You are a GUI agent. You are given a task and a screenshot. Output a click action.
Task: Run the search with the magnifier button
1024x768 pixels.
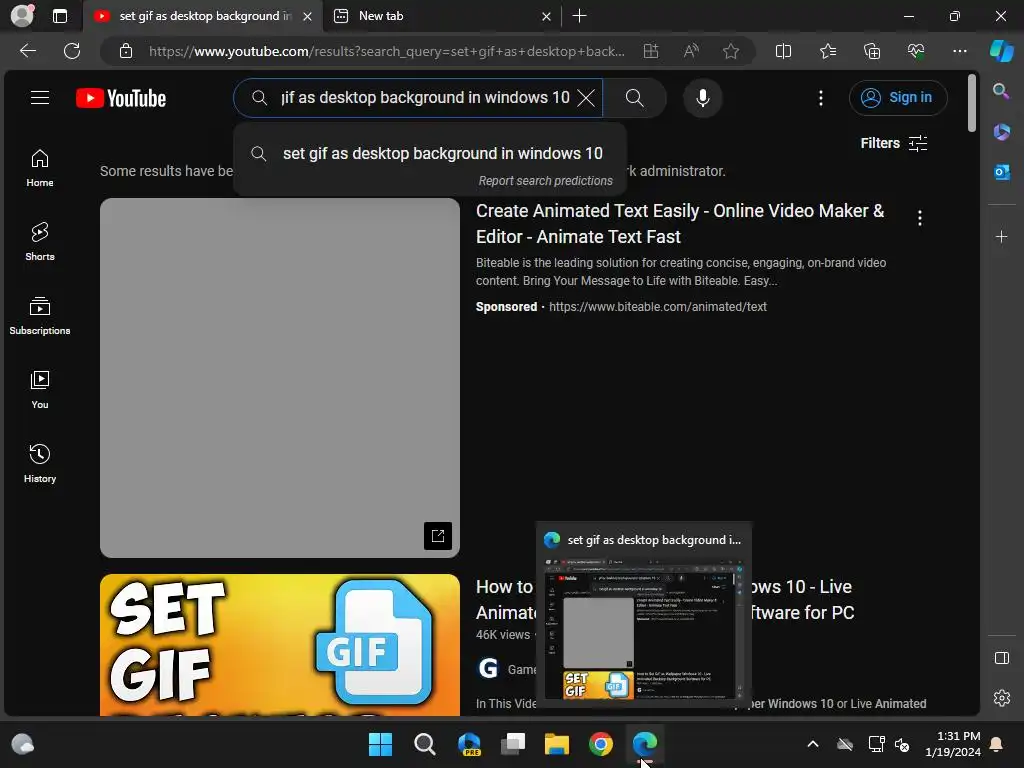(635, 98)
